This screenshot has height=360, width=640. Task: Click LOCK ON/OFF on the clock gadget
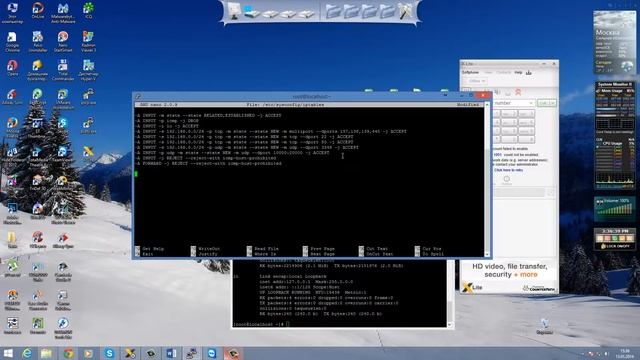tap(615, 246)
